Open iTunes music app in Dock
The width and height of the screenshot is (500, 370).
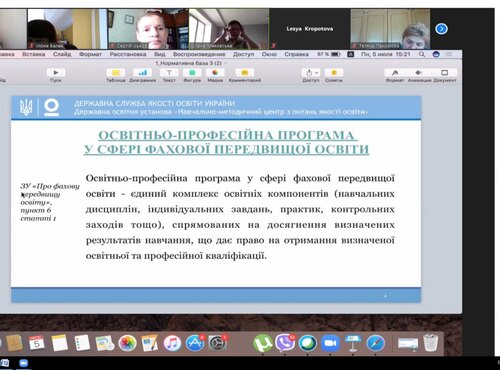(x=172, y=343)
